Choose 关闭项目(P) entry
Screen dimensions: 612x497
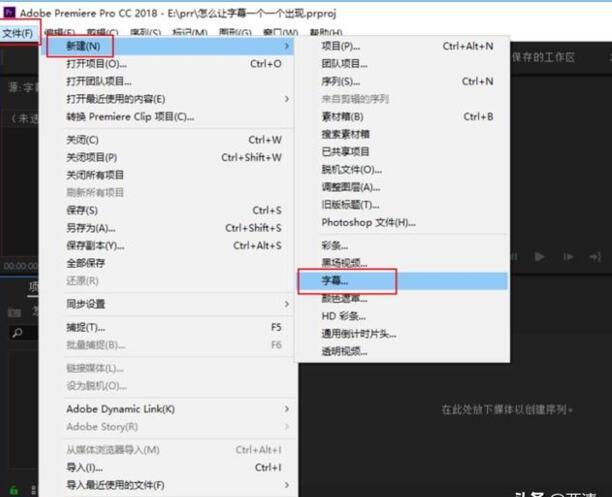click(168, 157)
